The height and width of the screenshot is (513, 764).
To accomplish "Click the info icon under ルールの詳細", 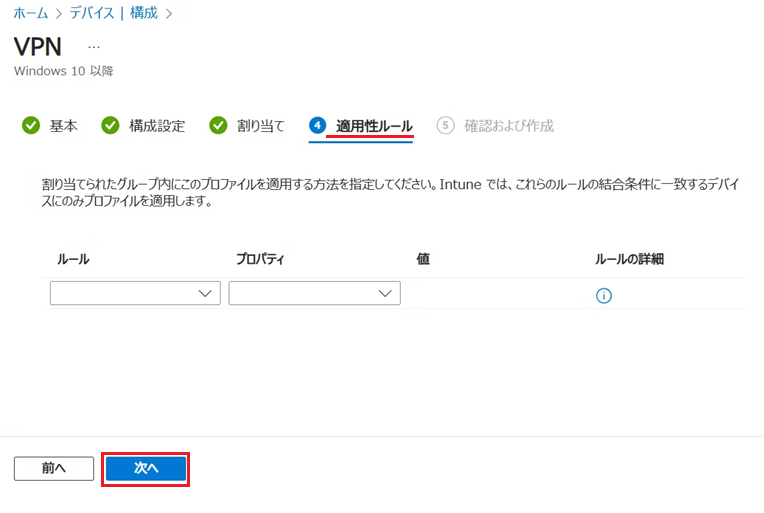I will [x=604, y=296].
